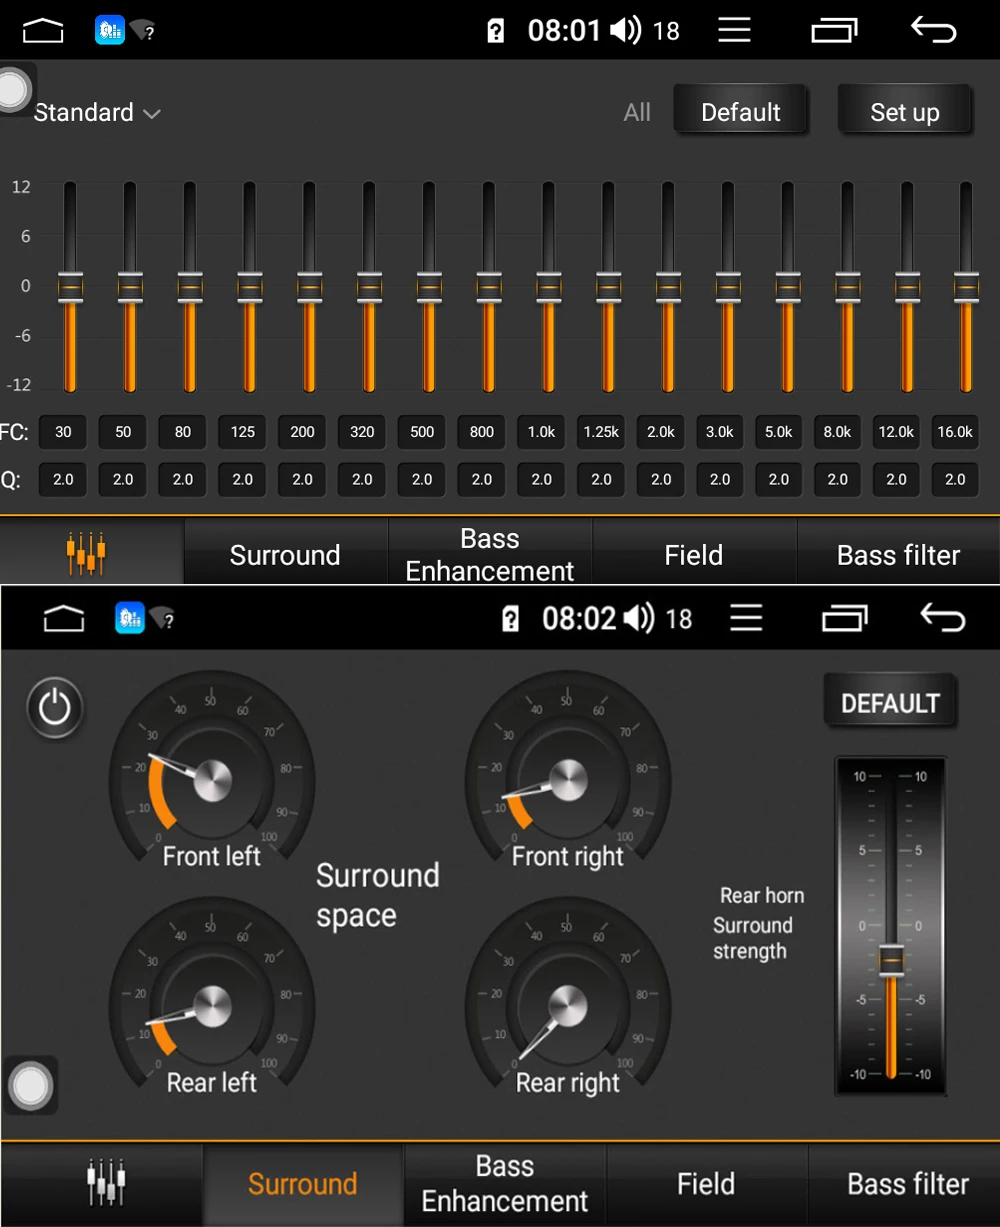Click the 3.0k frequency field
The height and width of the screenshot is (1227, 1000).
(720, 432)
